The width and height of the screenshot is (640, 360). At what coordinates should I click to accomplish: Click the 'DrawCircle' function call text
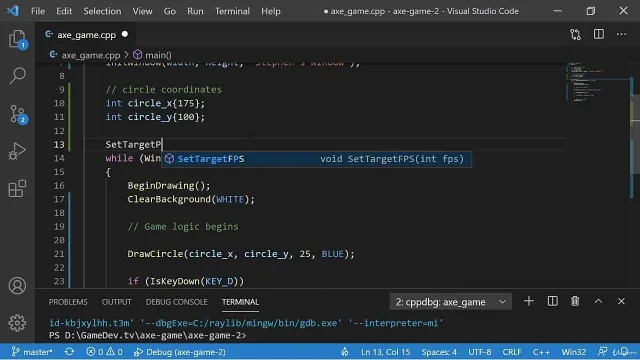tap(156, 254)
